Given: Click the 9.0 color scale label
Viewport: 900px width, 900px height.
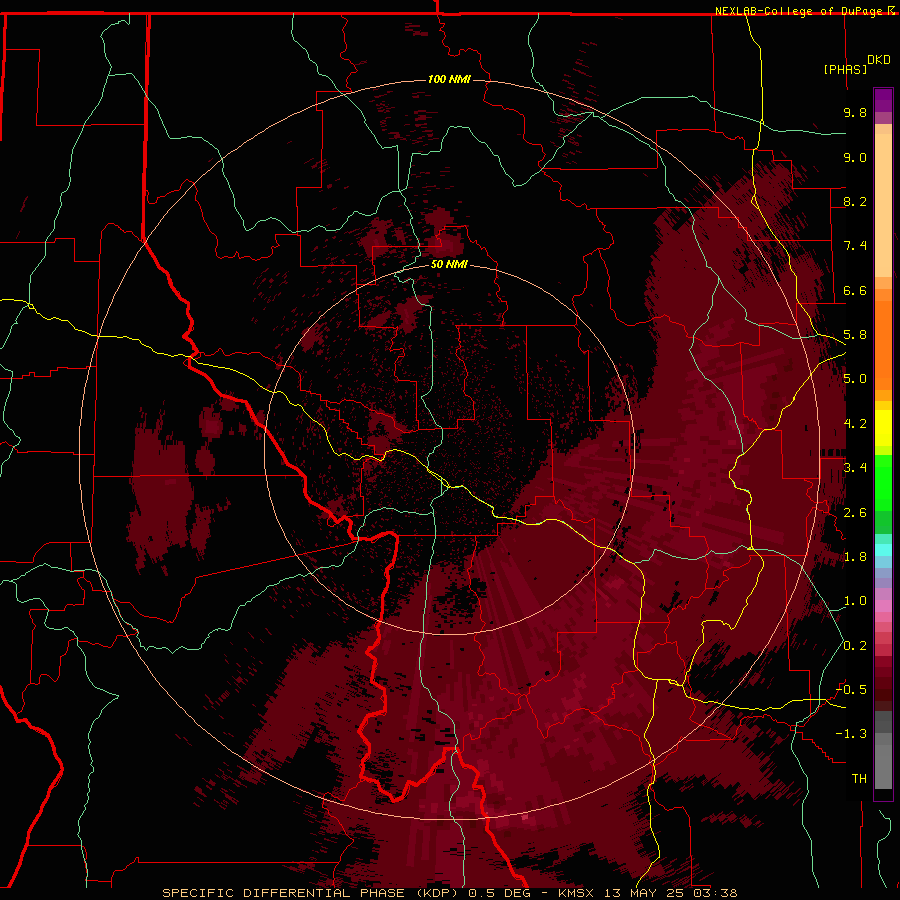Looking at the screenshot, I should (855, 157).
